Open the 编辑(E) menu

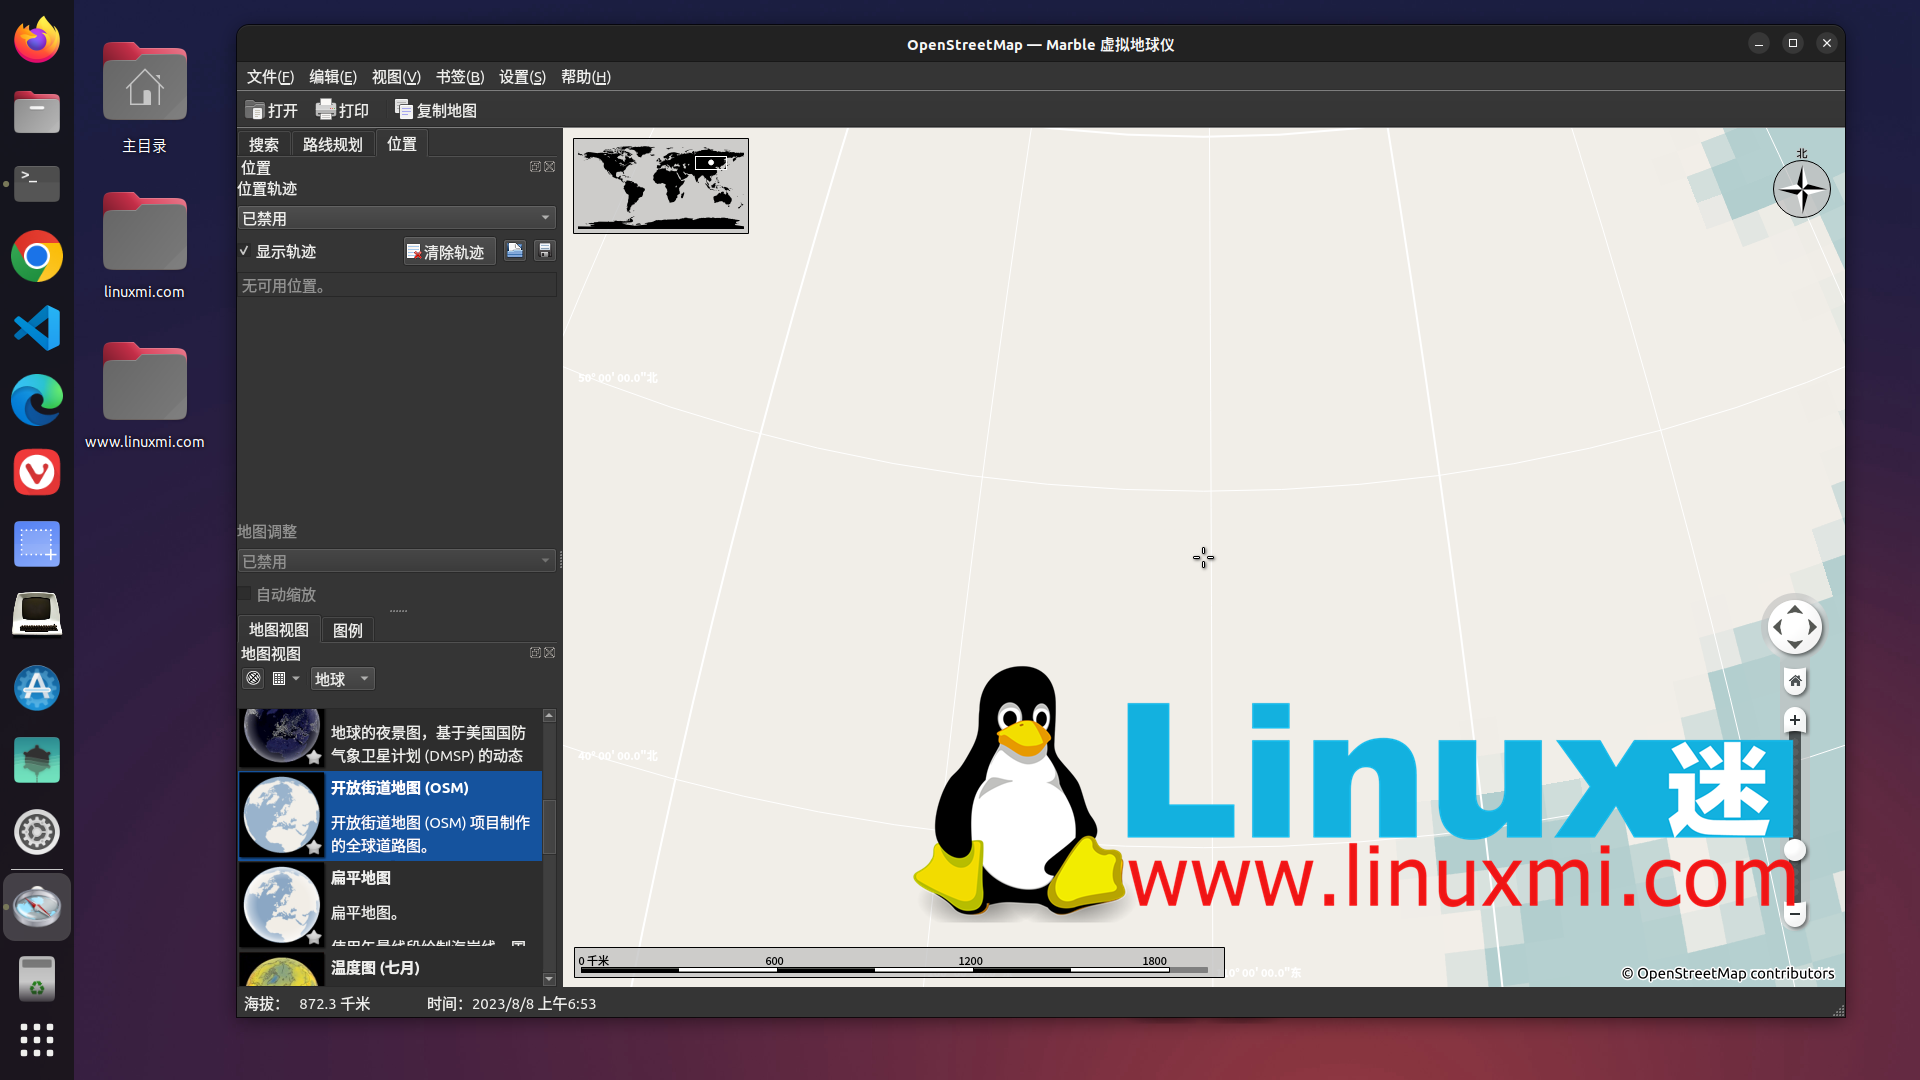(332, 77)
